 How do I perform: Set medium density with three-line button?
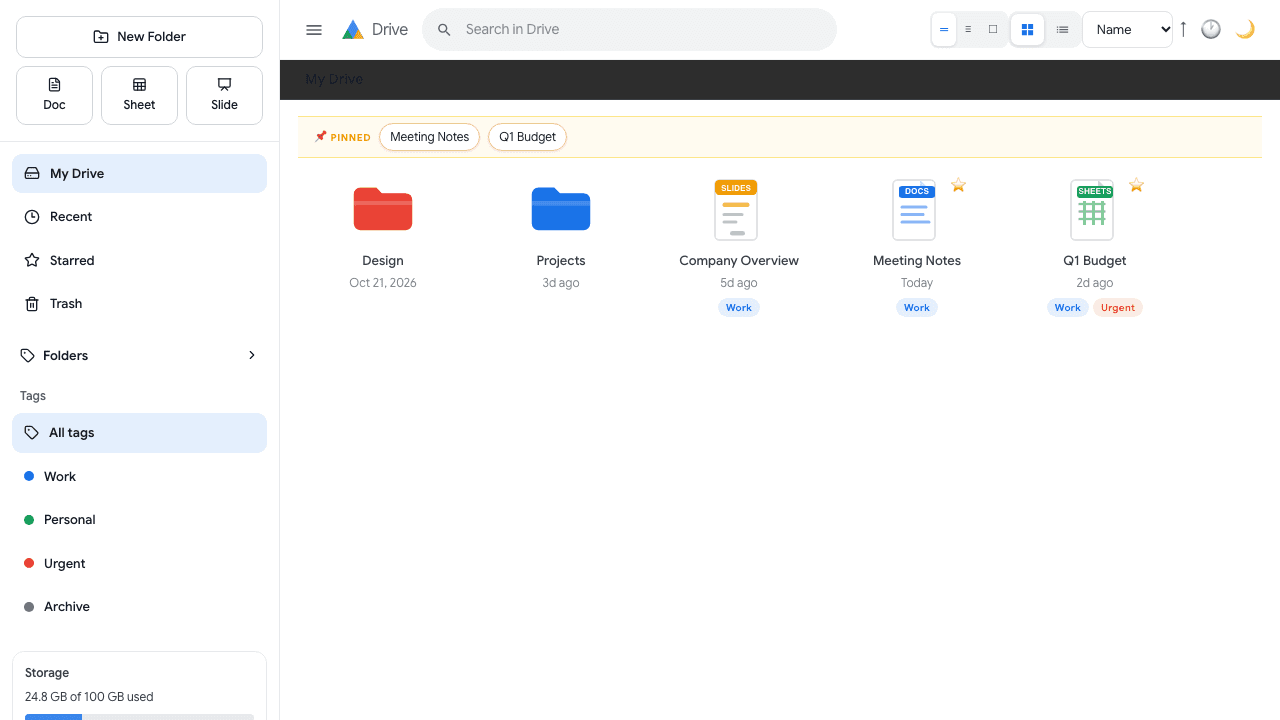968,30
